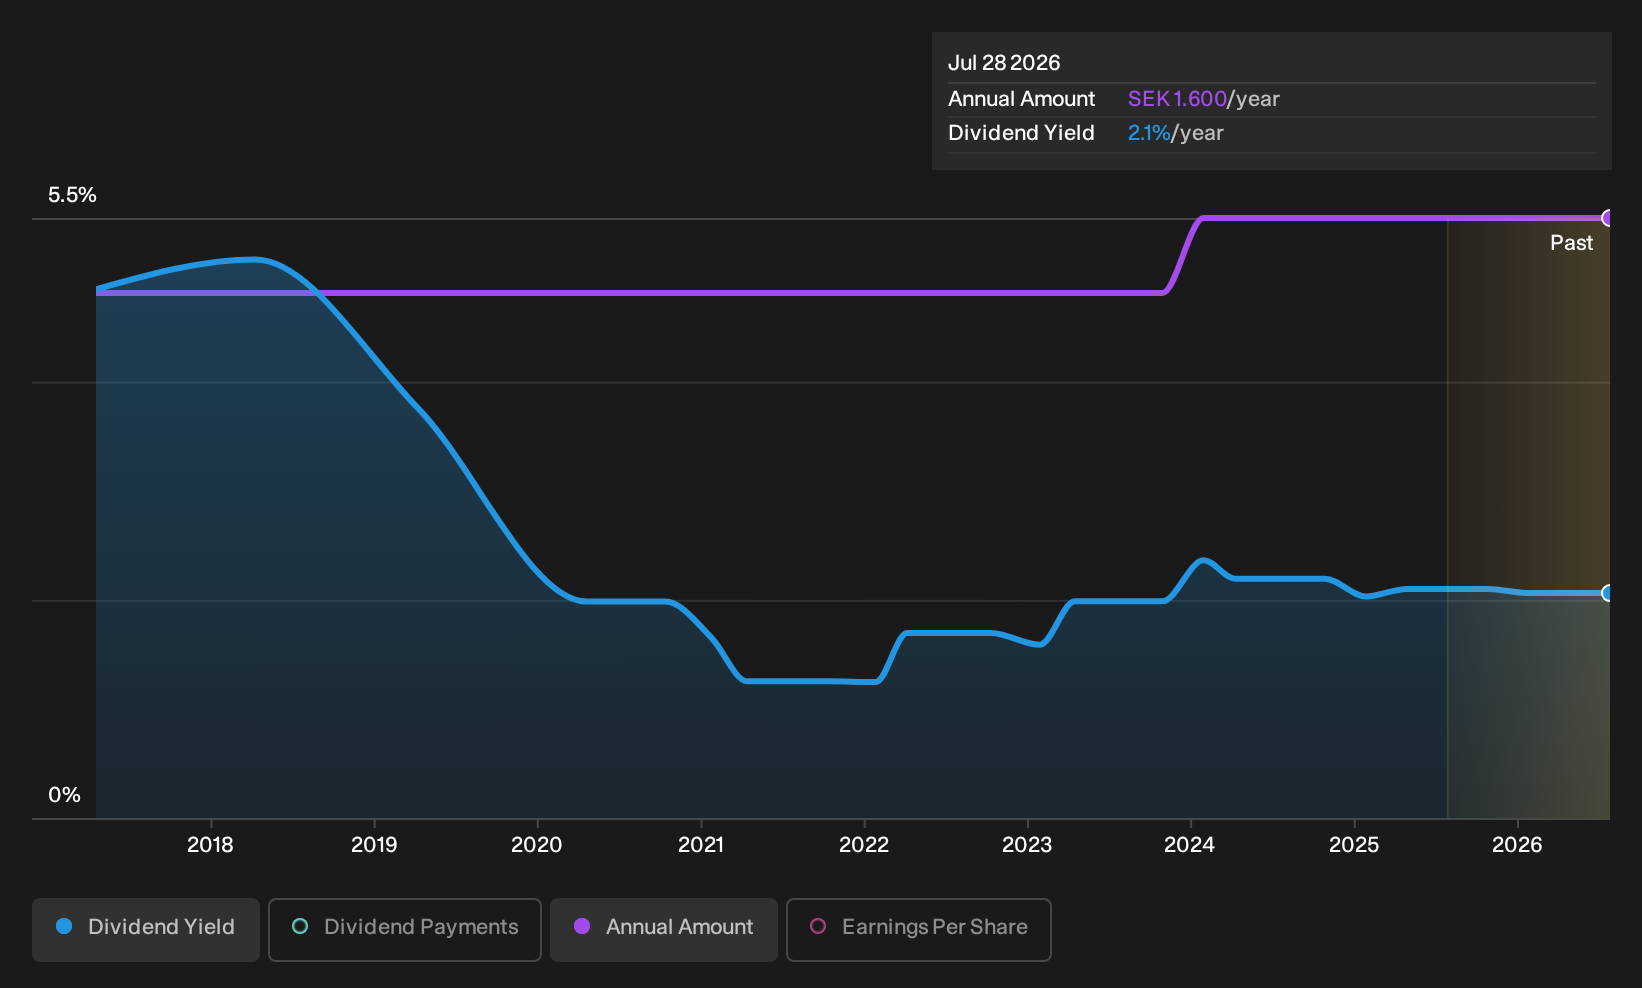Click the Jul 28 2026 tooltip date
Screen dimensions: 1642x988
[1004, 63]
